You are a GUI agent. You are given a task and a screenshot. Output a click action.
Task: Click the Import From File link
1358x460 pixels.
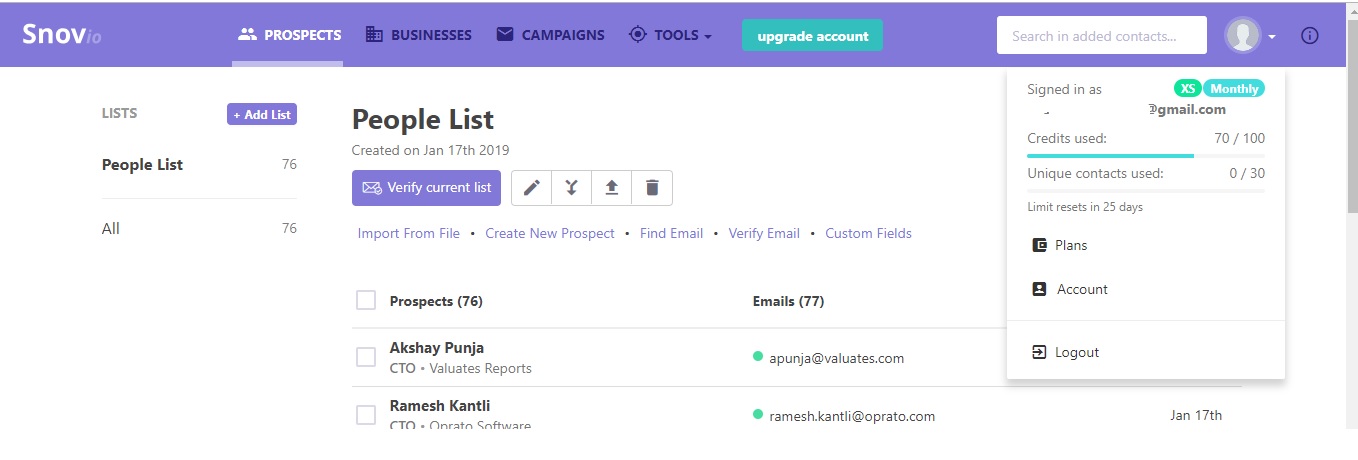(x=409, y=233)
